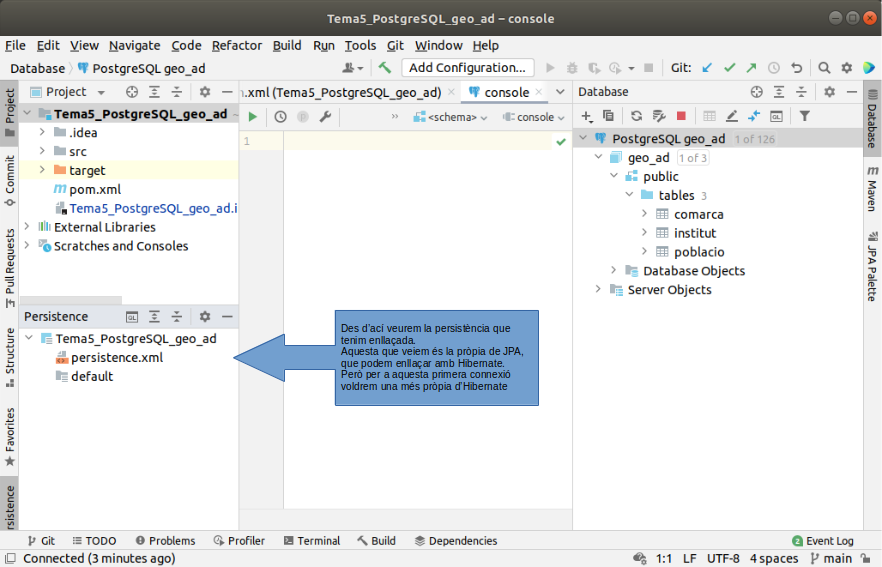Image resolution: width=882 pixels, height=567 pixels.
Task: Open the Maven side tab
Action: [x=872, y=188]
